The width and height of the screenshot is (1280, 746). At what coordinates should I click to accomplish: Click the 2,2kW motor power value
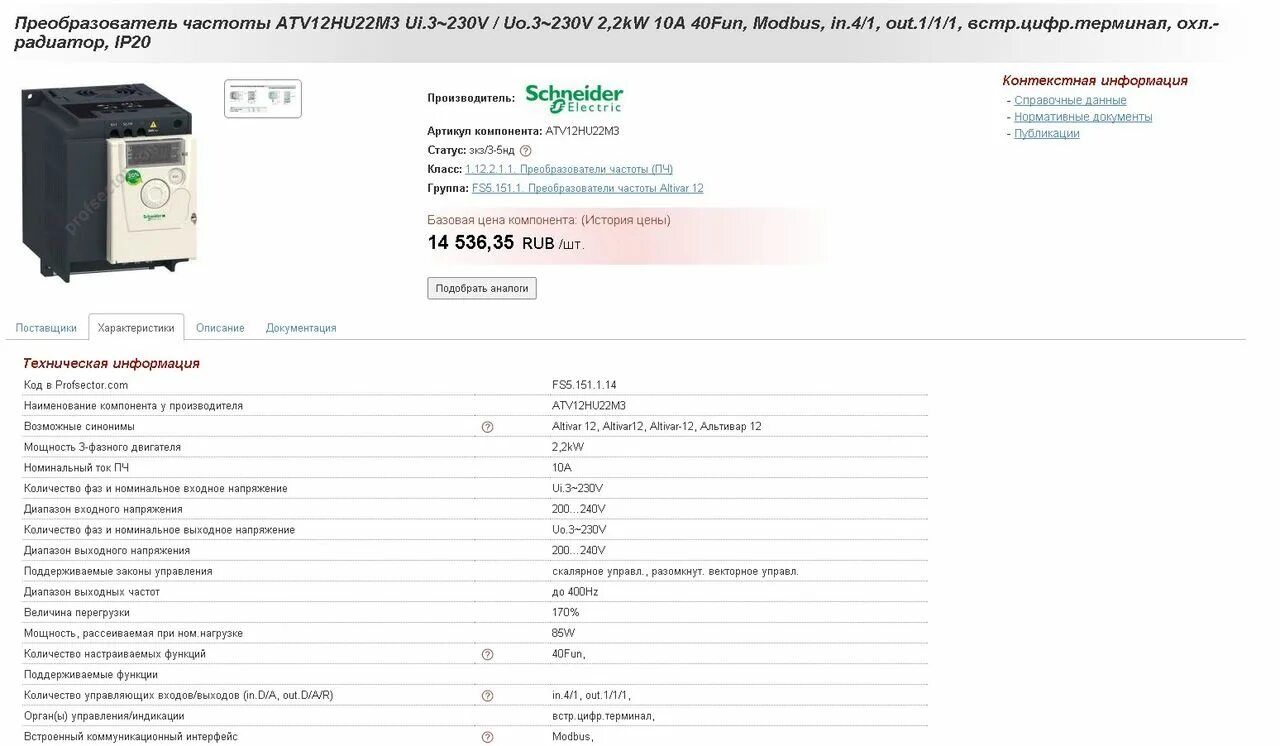568,447
